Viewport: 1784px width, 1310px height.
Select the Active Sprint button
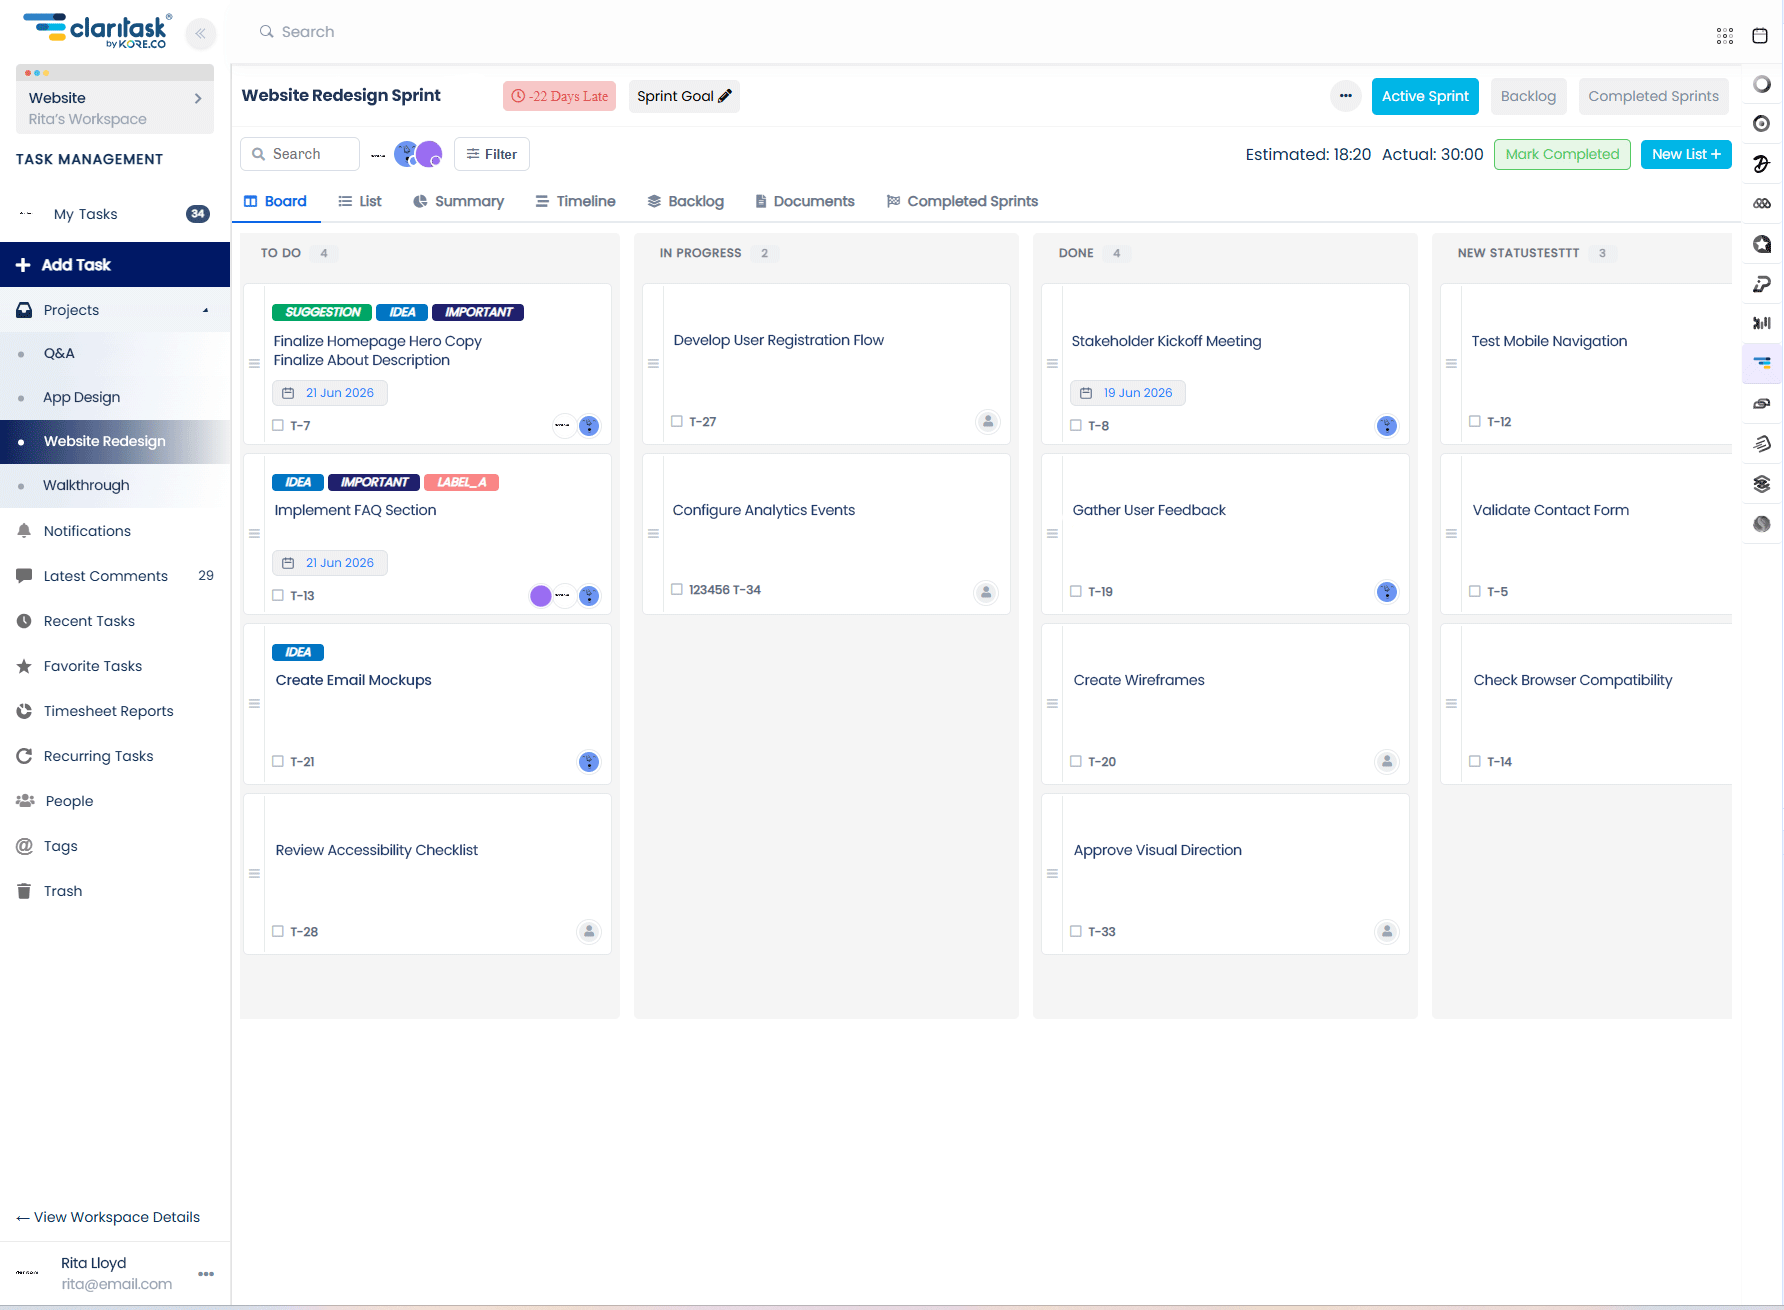pyautogui.click(x=1425, y=96)
